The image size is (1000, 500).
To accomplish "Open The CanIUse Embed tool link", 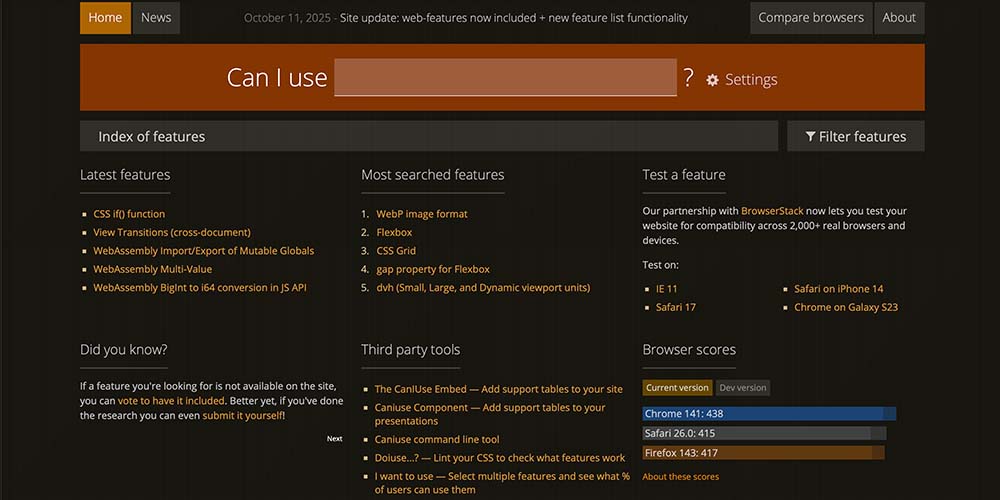I will (498, 389).
